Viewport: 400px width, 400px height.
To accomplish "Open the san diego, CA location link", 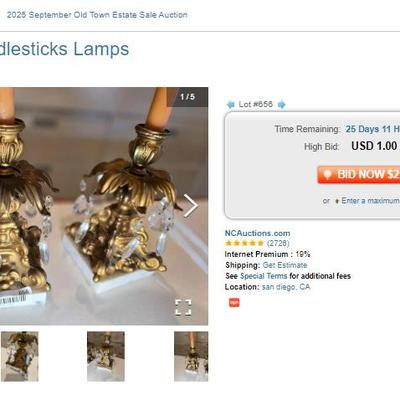I will point(286,287).
